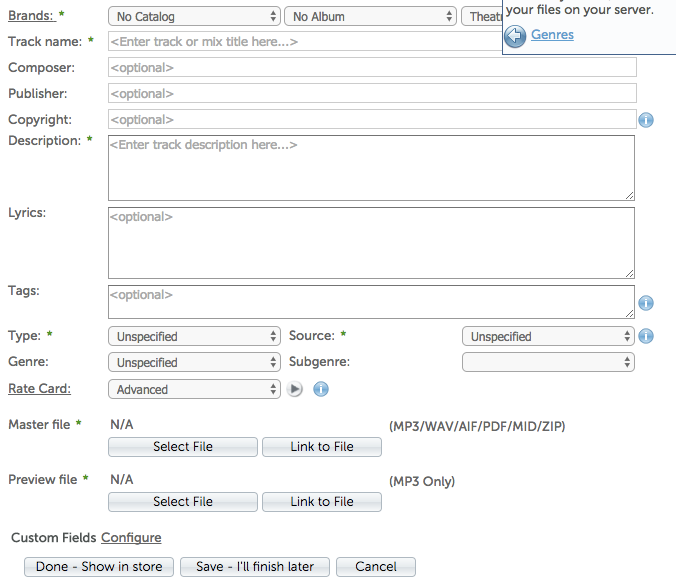Expand the Genre dropdown
The image size is (676, 587).
pos(194,363)
